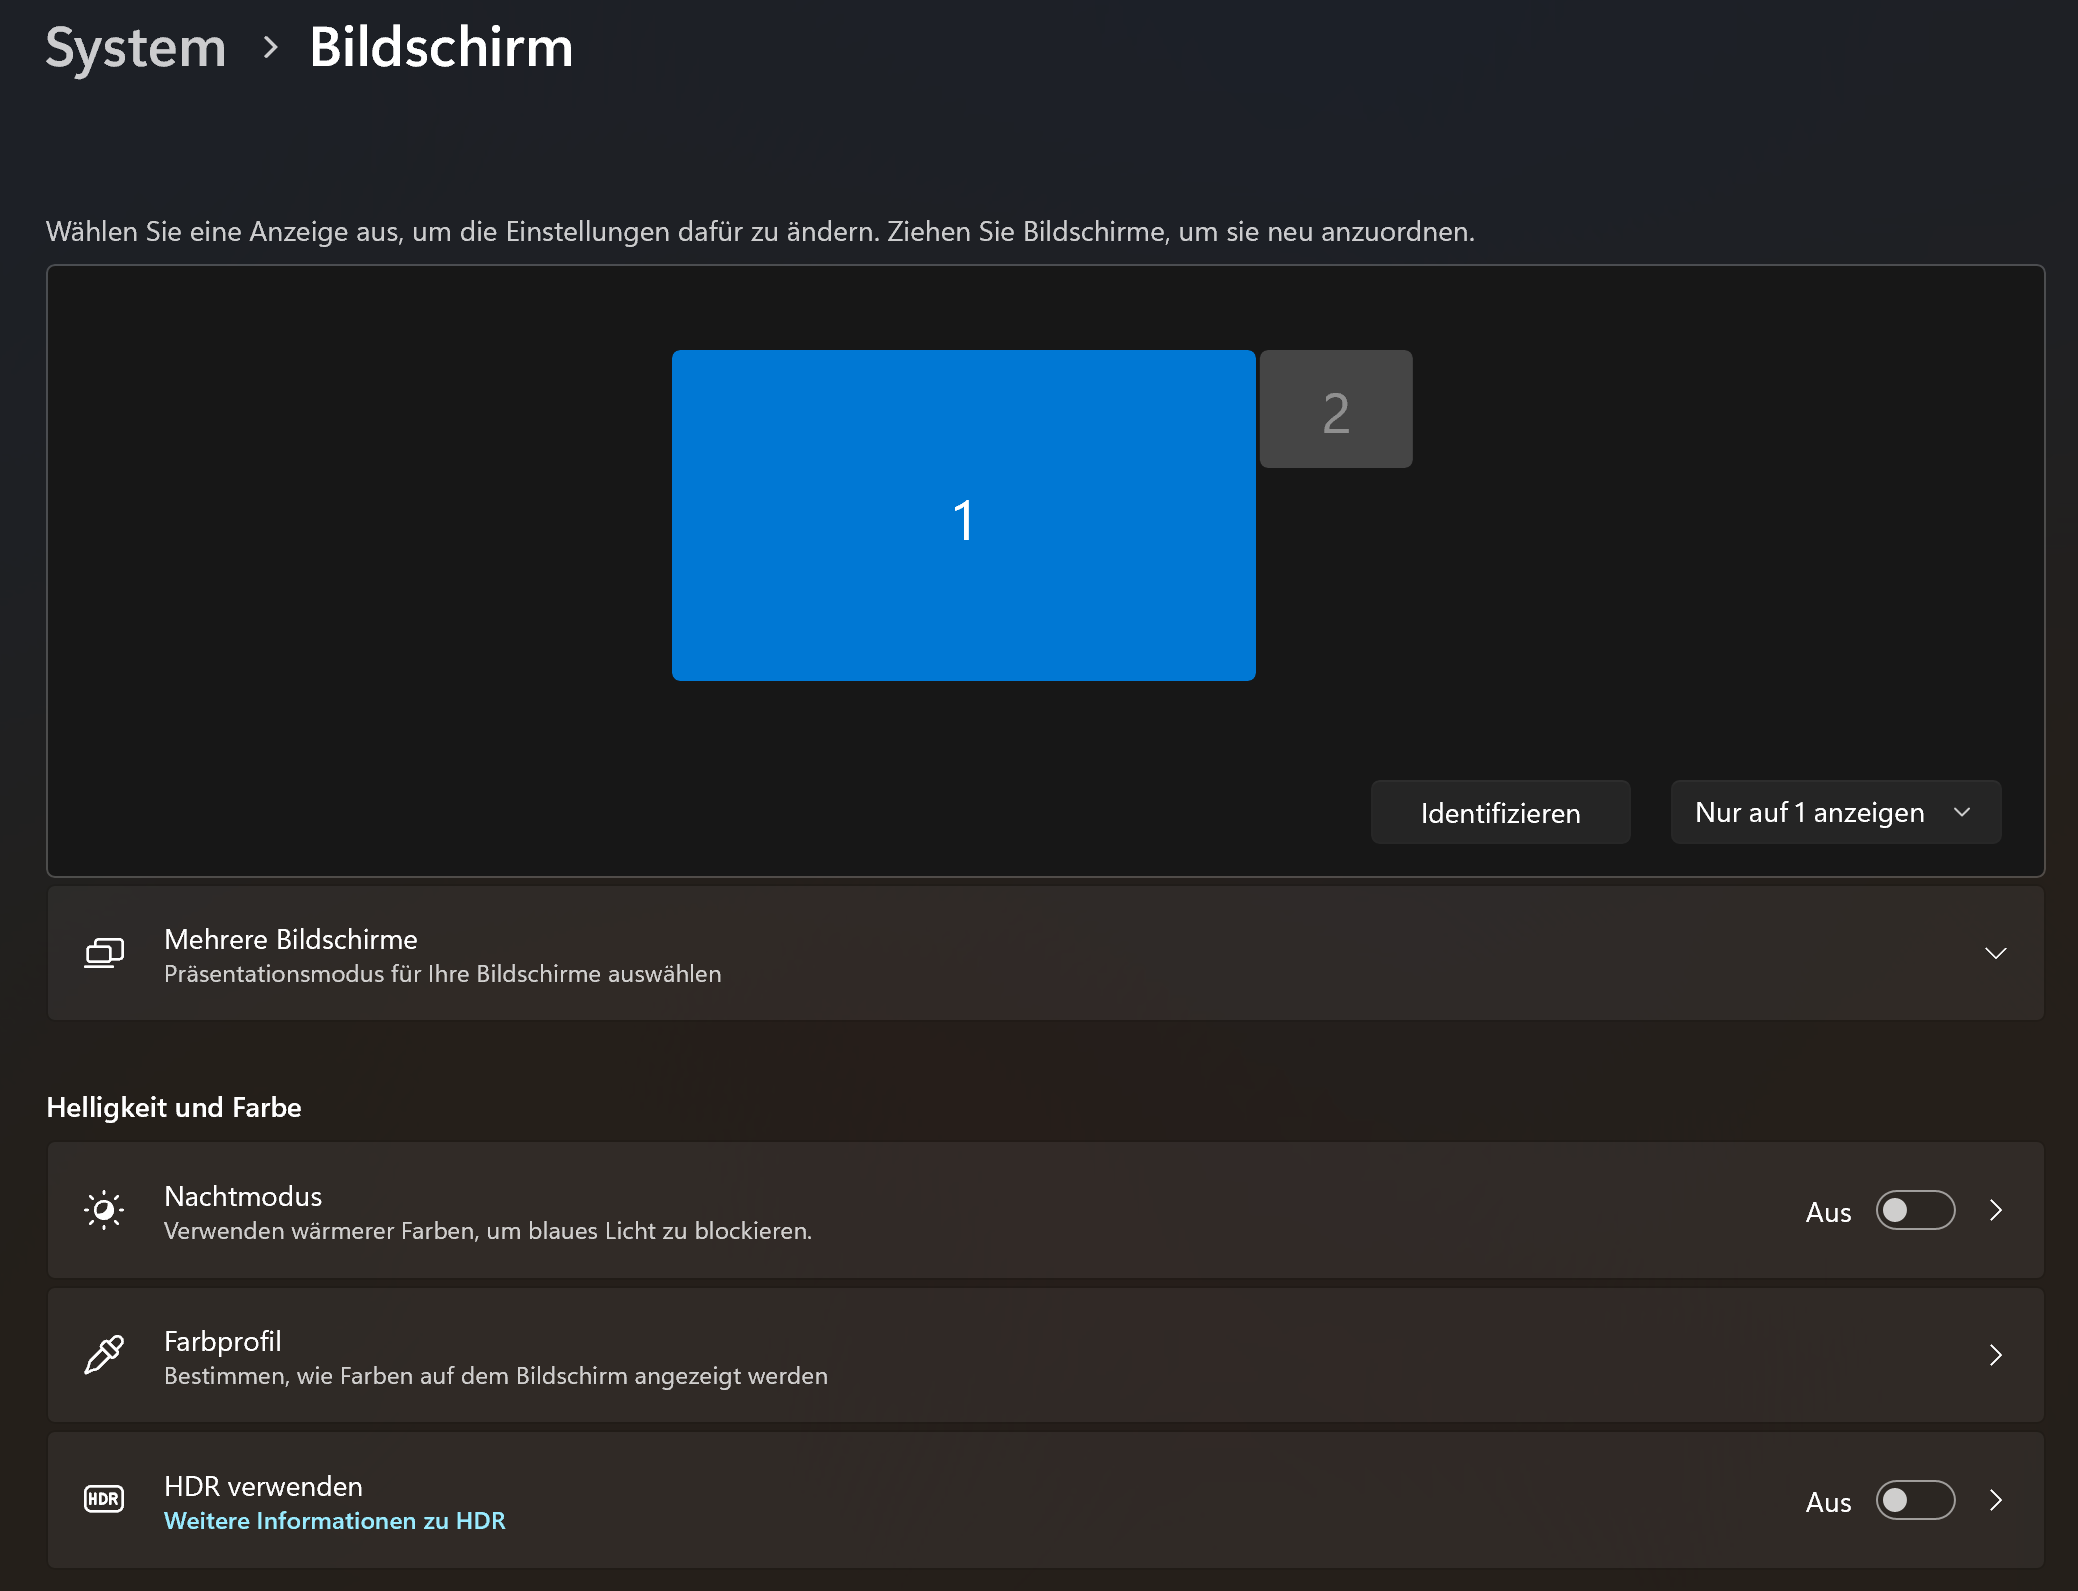Click the Farbprofil eyedropper icon
Image resolution: width=2078 pixels, height=1591 pixels.
click(x=104, y=1355)
